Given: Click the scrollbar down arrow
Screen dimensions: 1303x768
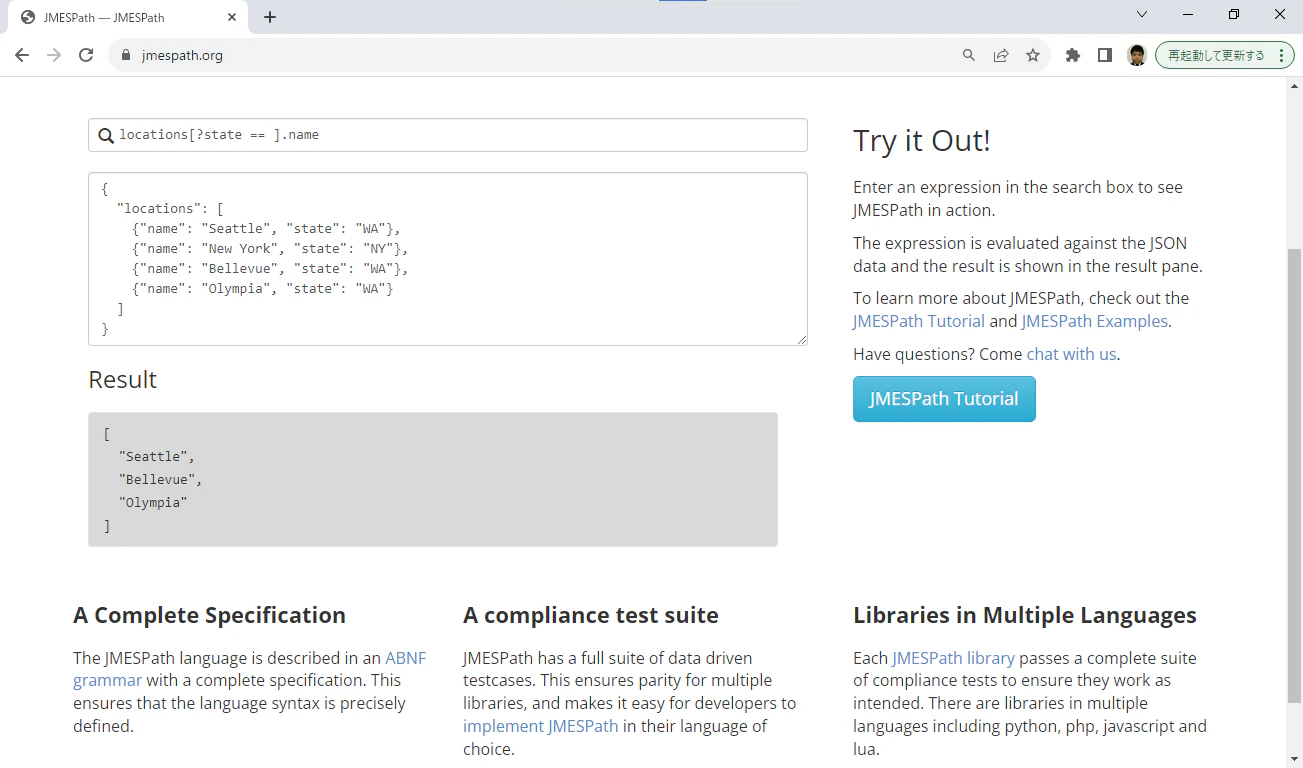Looking at the screenshot, I should 1294,759.
